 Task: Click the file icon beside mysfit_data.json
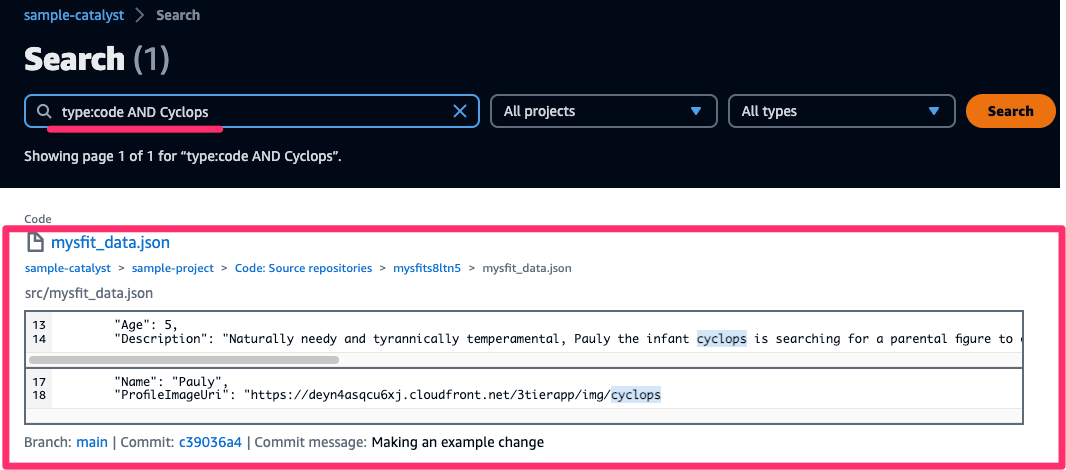pos(35,243)
